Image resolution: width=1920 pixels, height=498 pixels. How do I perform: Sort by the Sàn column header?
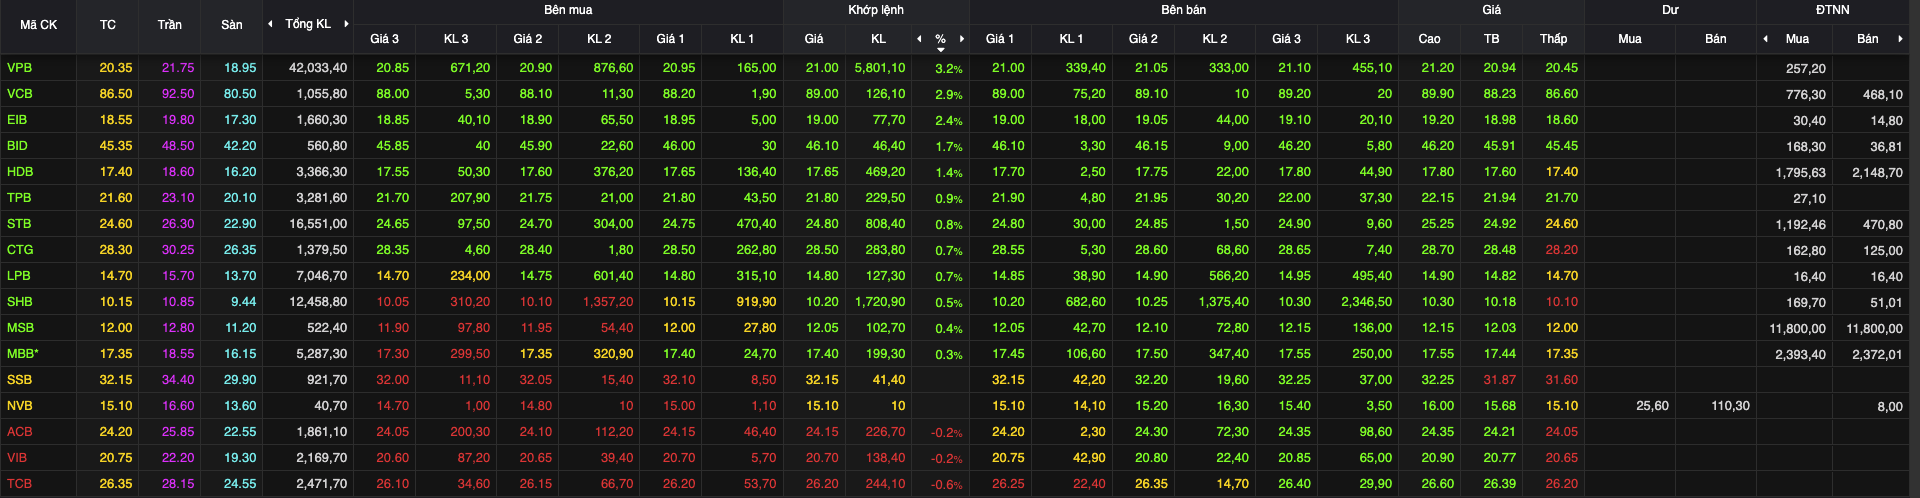click(x=232, y=25)
